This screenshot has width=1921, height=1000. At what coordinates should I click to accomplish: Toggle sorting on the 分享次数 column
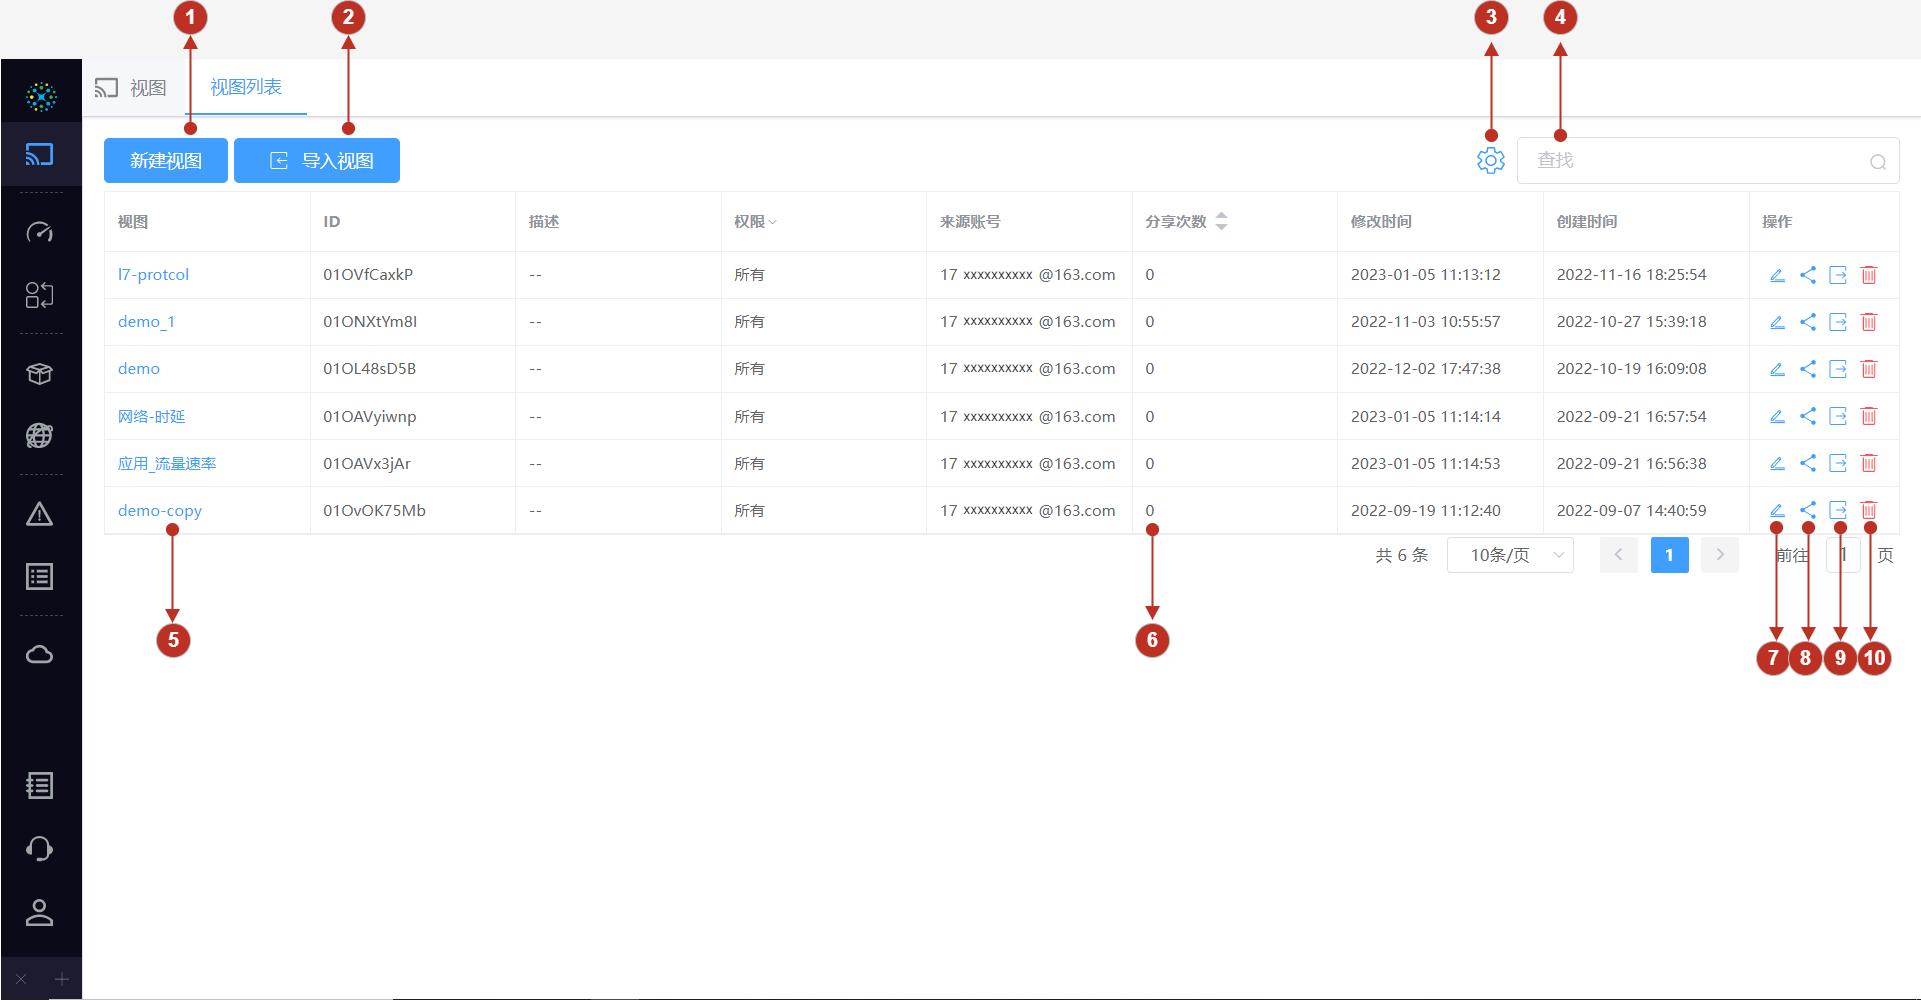(x=1221, y=221)
